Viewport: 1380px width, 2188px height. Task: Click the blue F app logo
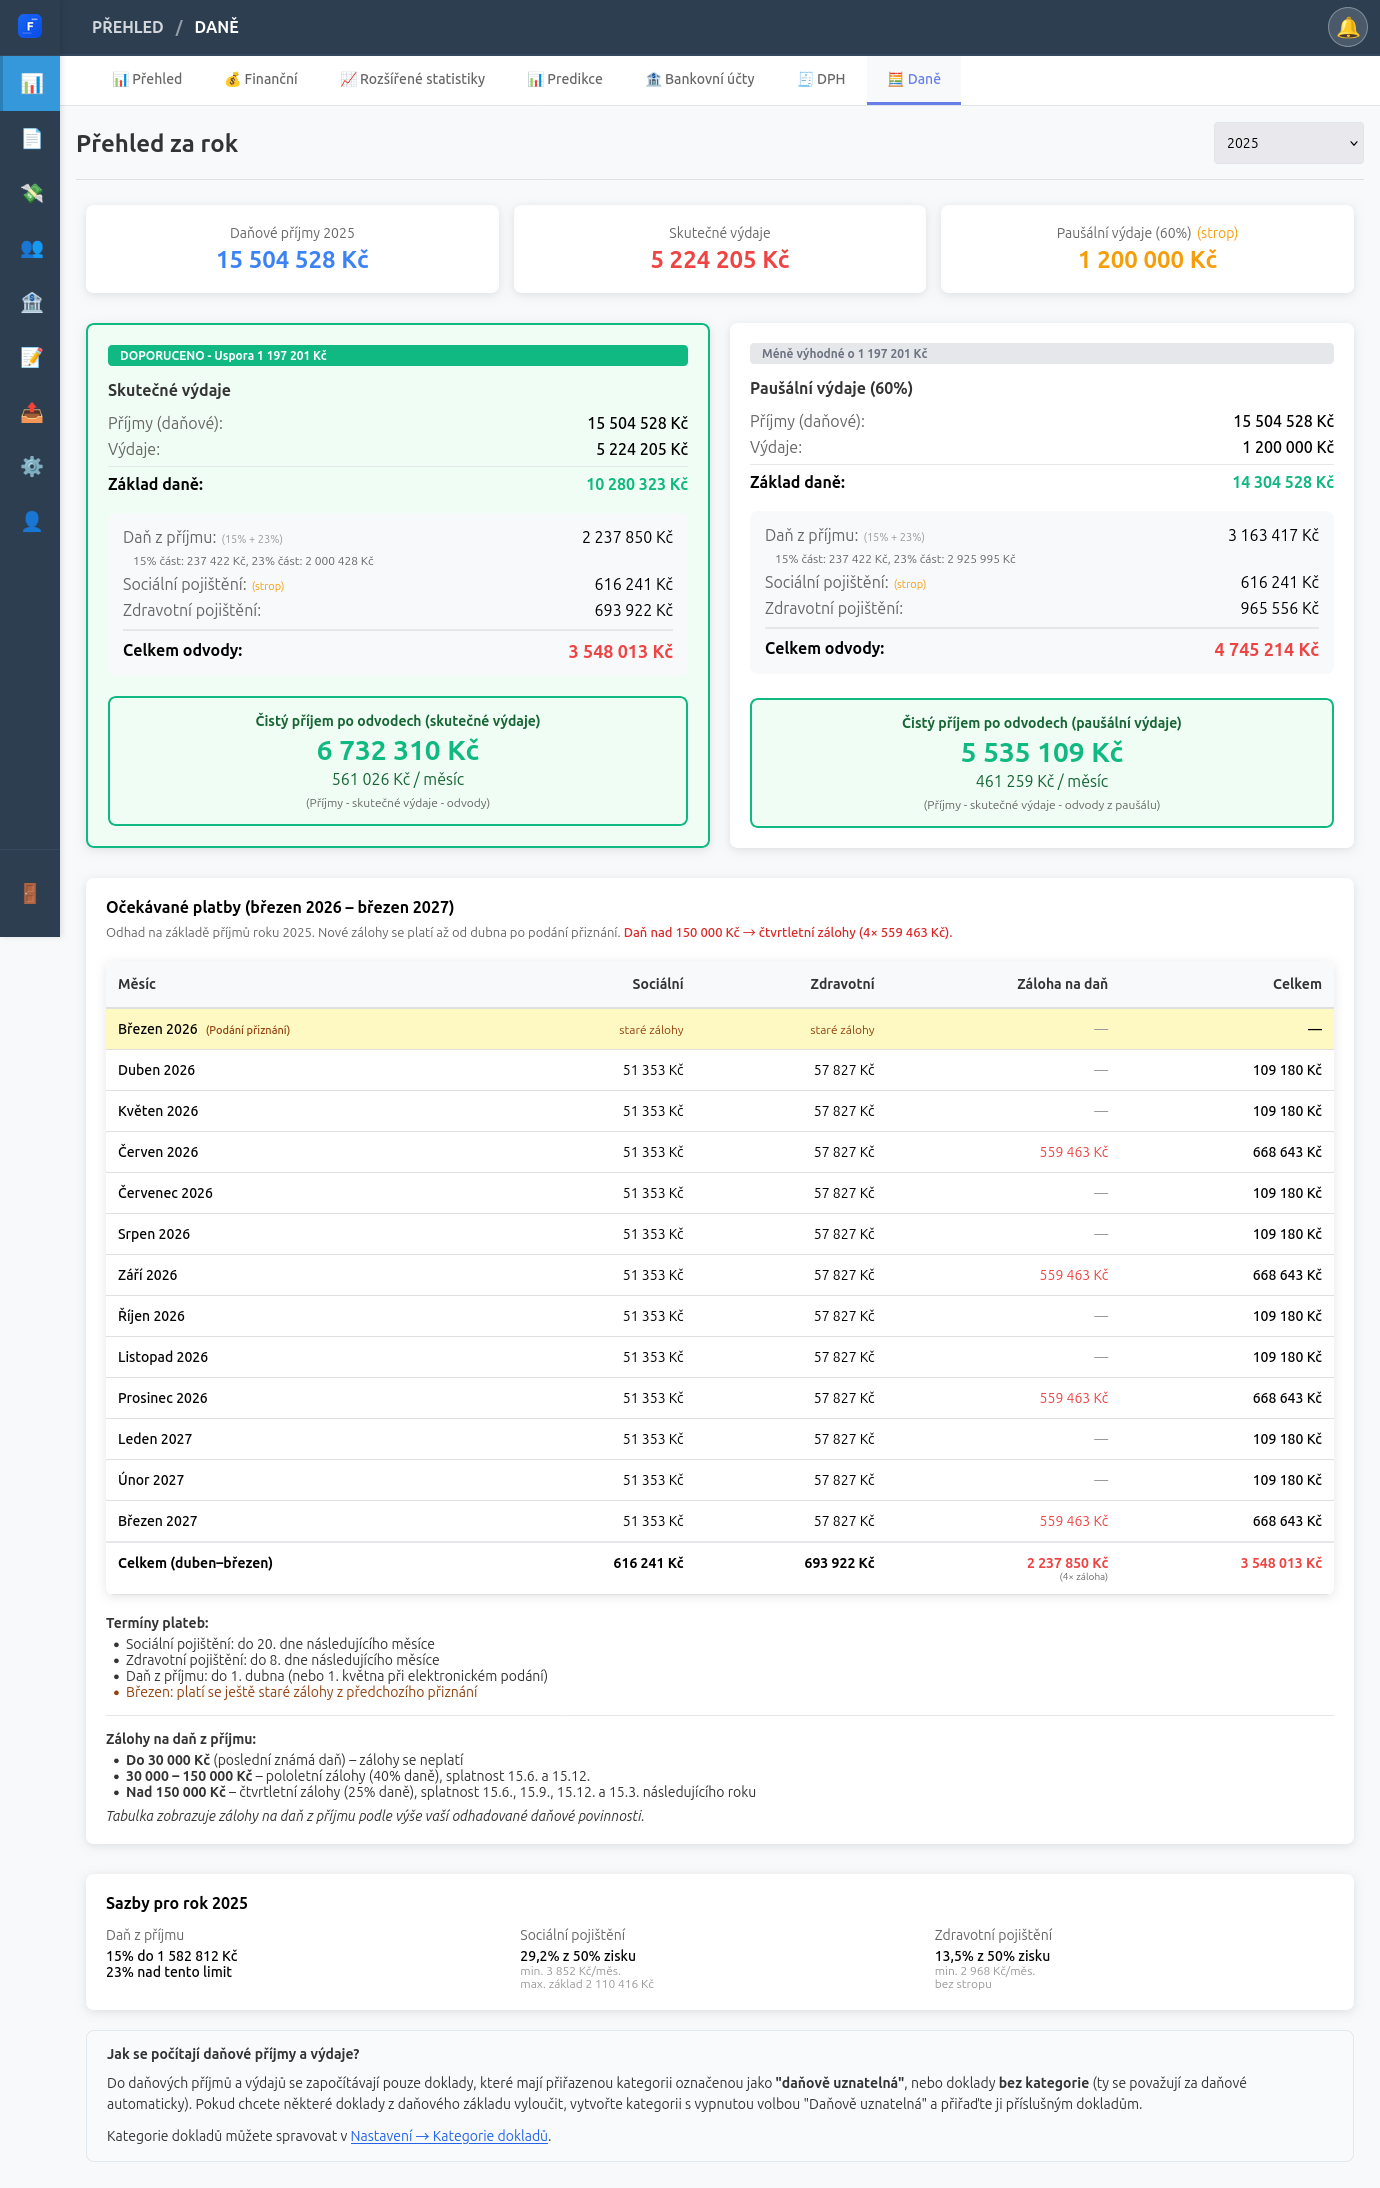pyautogui.click(x=30, y=26)
